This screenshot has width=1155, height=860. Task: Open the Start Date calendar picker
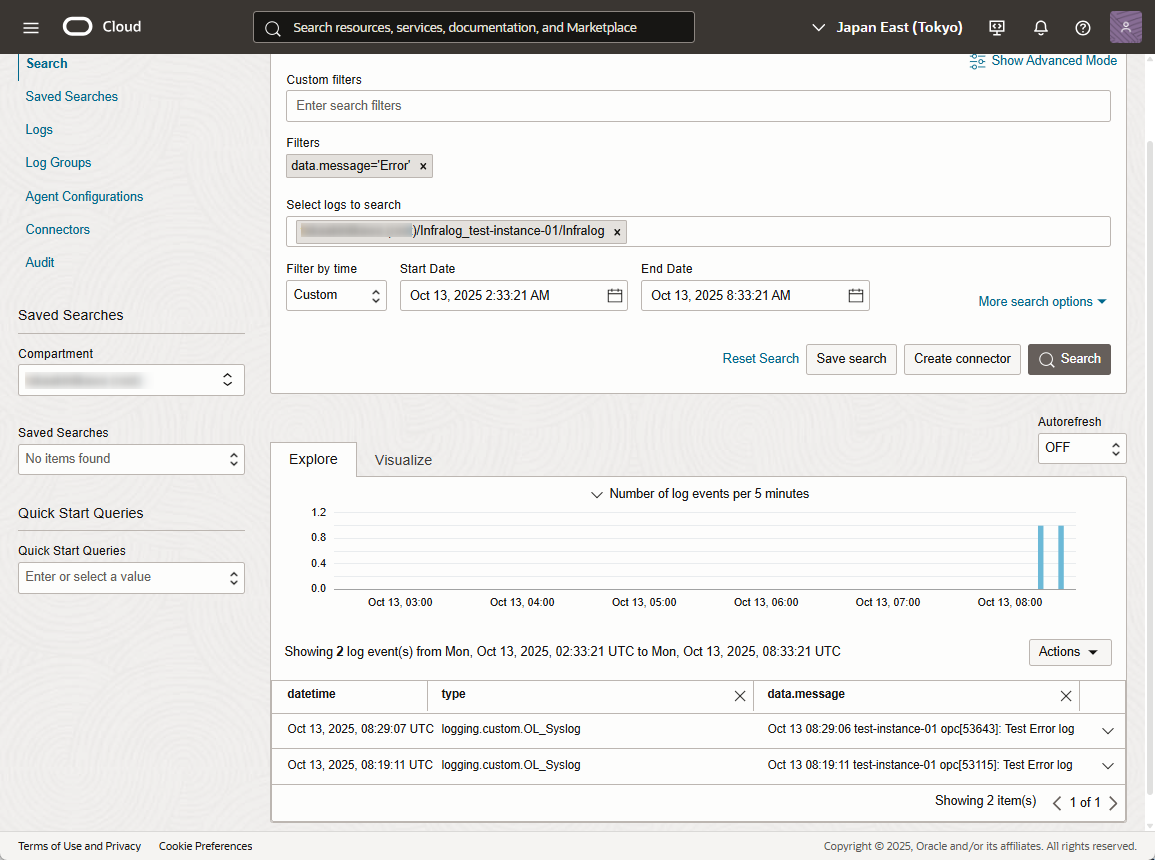(x=615, y=296)
